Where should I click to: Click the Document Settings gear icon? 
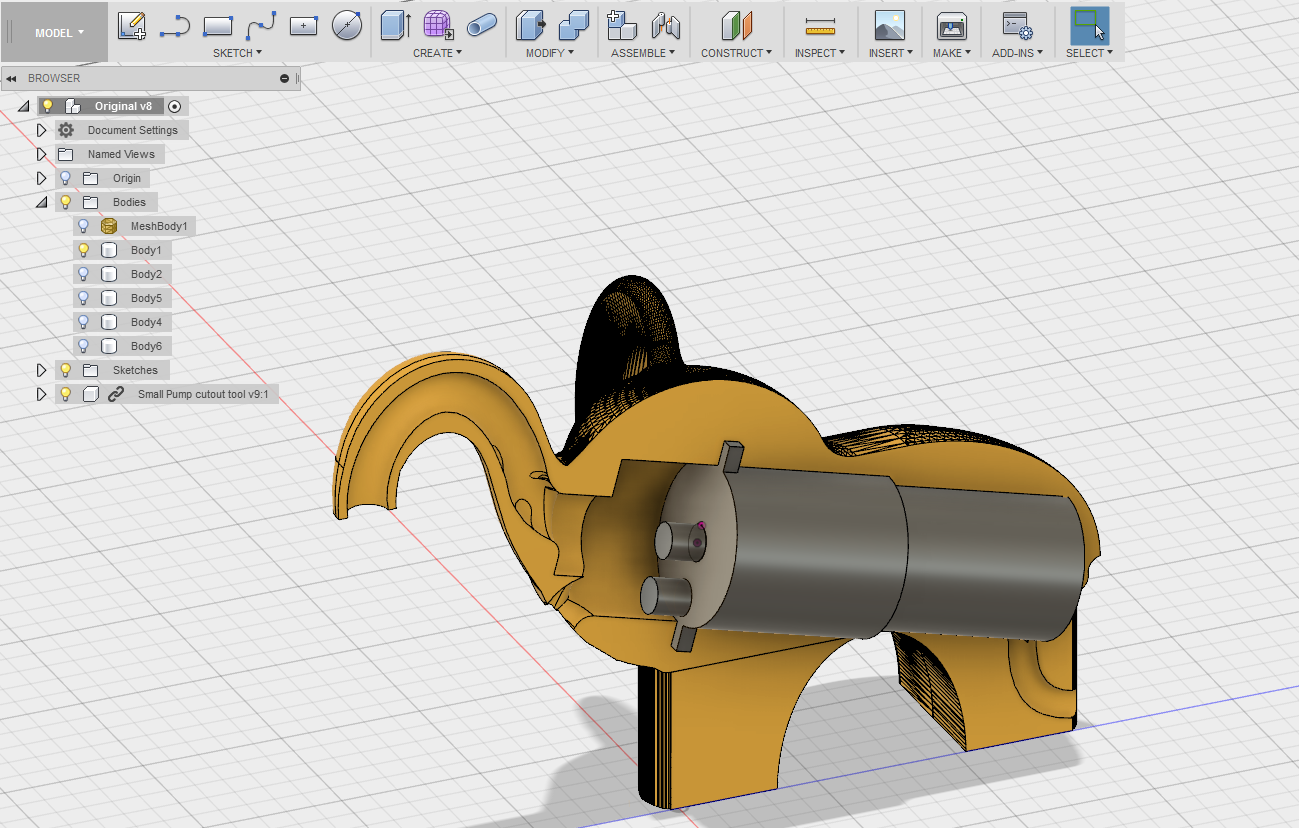(x=66, y=130)
